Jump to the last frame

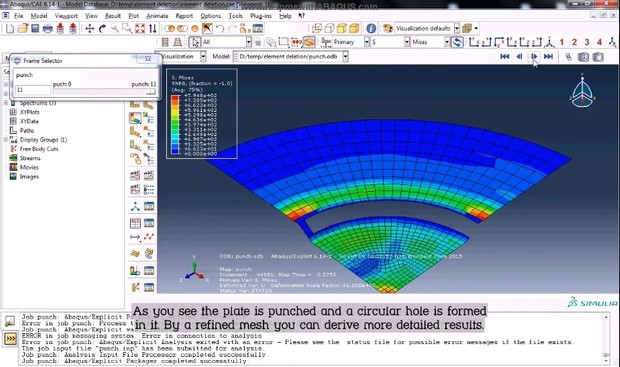[x=548, y=57]
